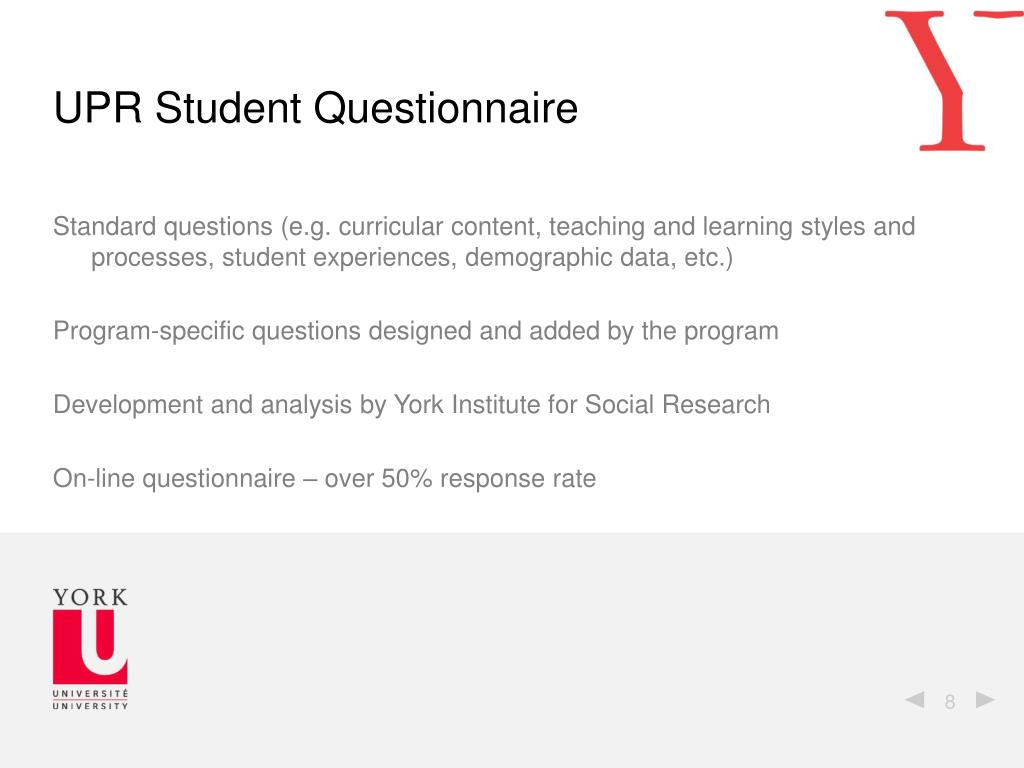Select the UNIVERSITÉ text under the logo

pyautogui.click(x=90, y=693)
